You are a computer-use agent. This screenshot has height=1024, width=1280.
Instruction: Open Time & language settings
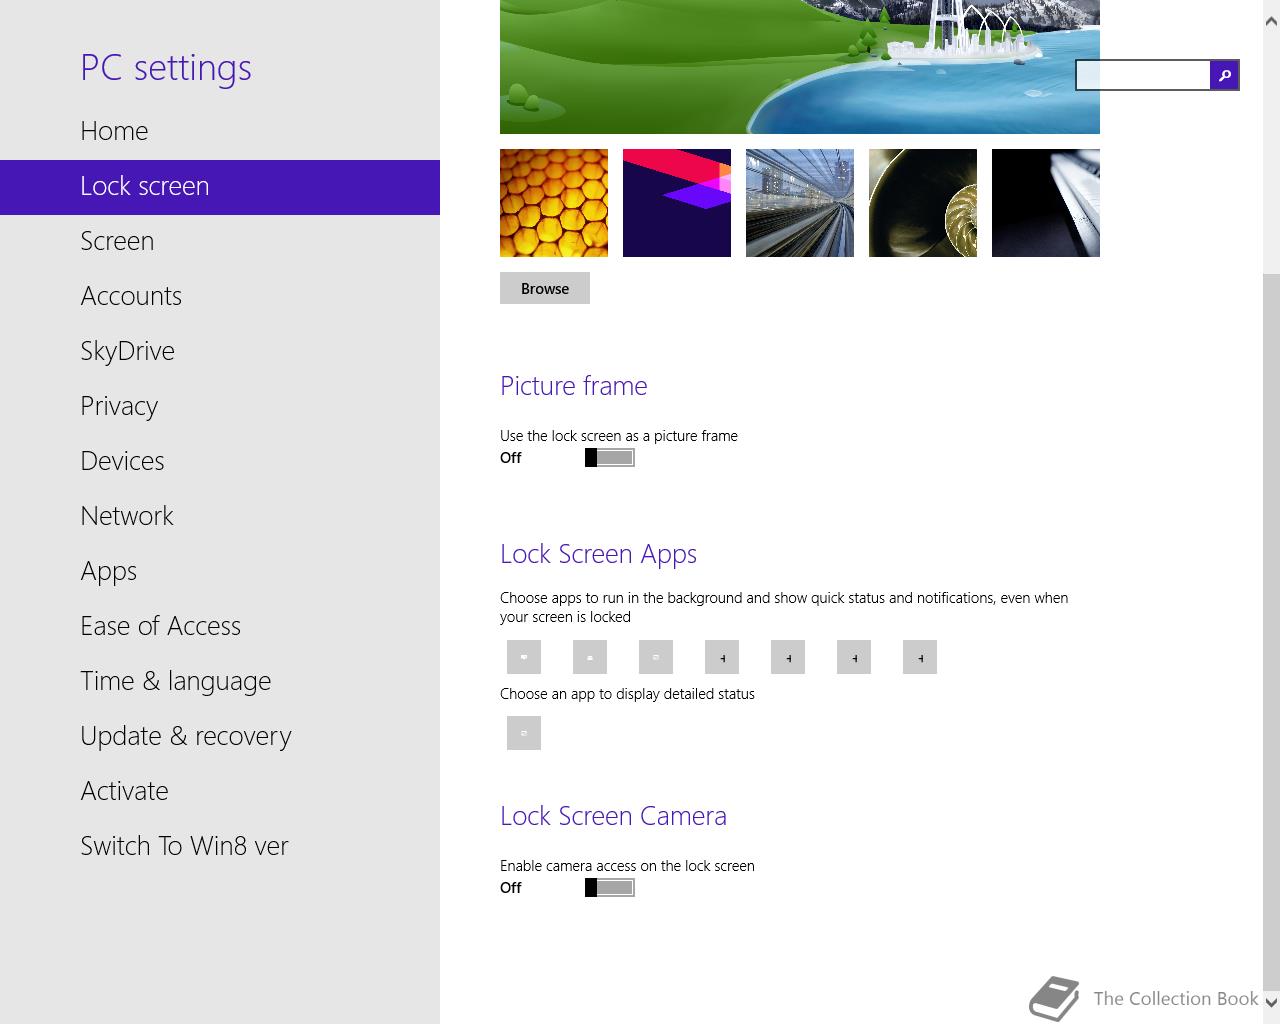(220, 682)
